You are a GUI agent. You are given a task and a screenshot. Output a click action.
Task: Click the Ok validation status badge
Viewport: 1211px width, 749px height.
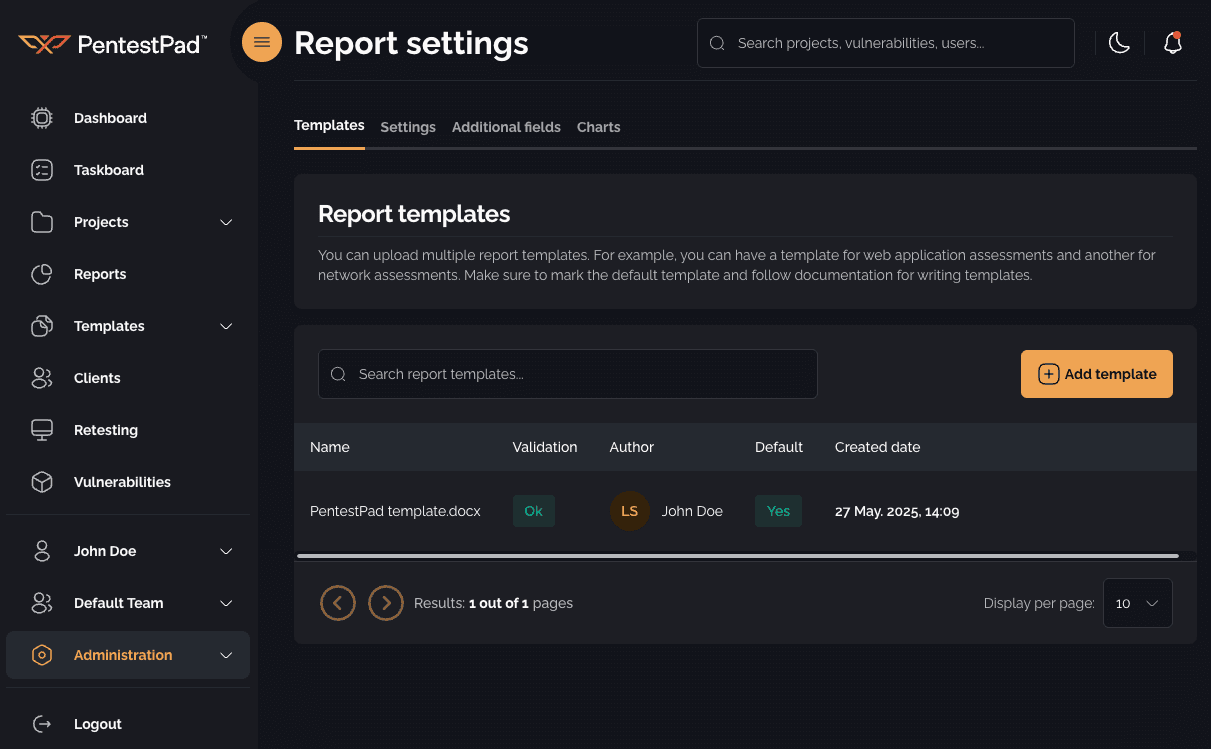tap(533, 511)
